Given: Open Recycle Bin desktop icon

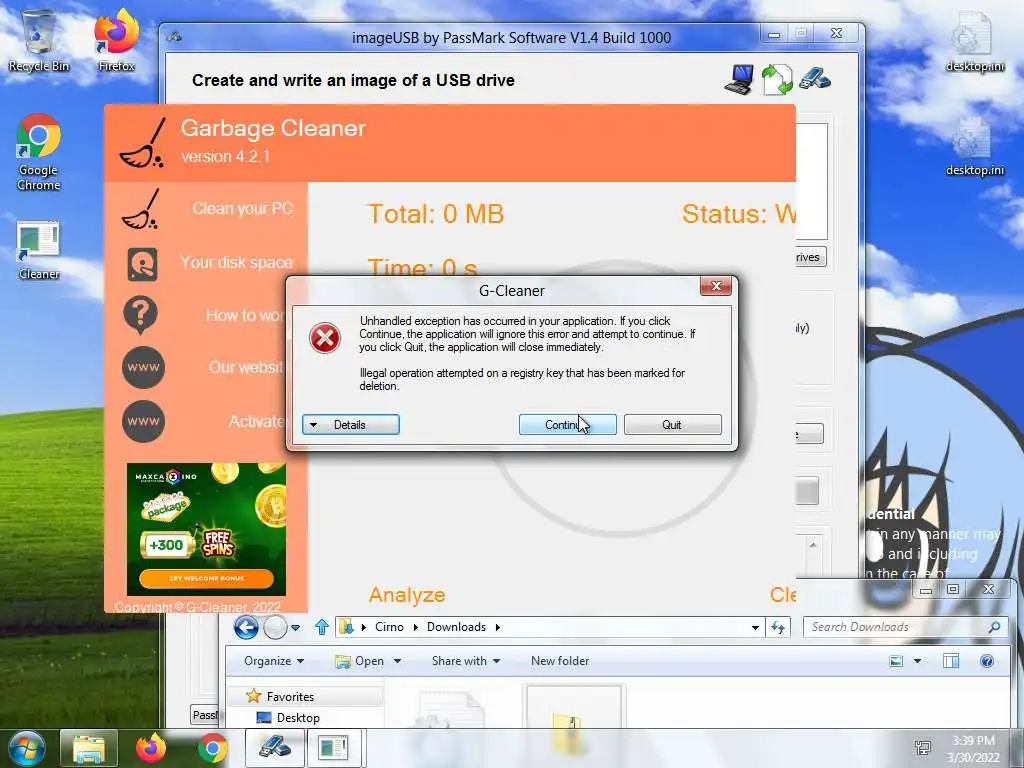Looking at the screenshot, I should point(39,40).
